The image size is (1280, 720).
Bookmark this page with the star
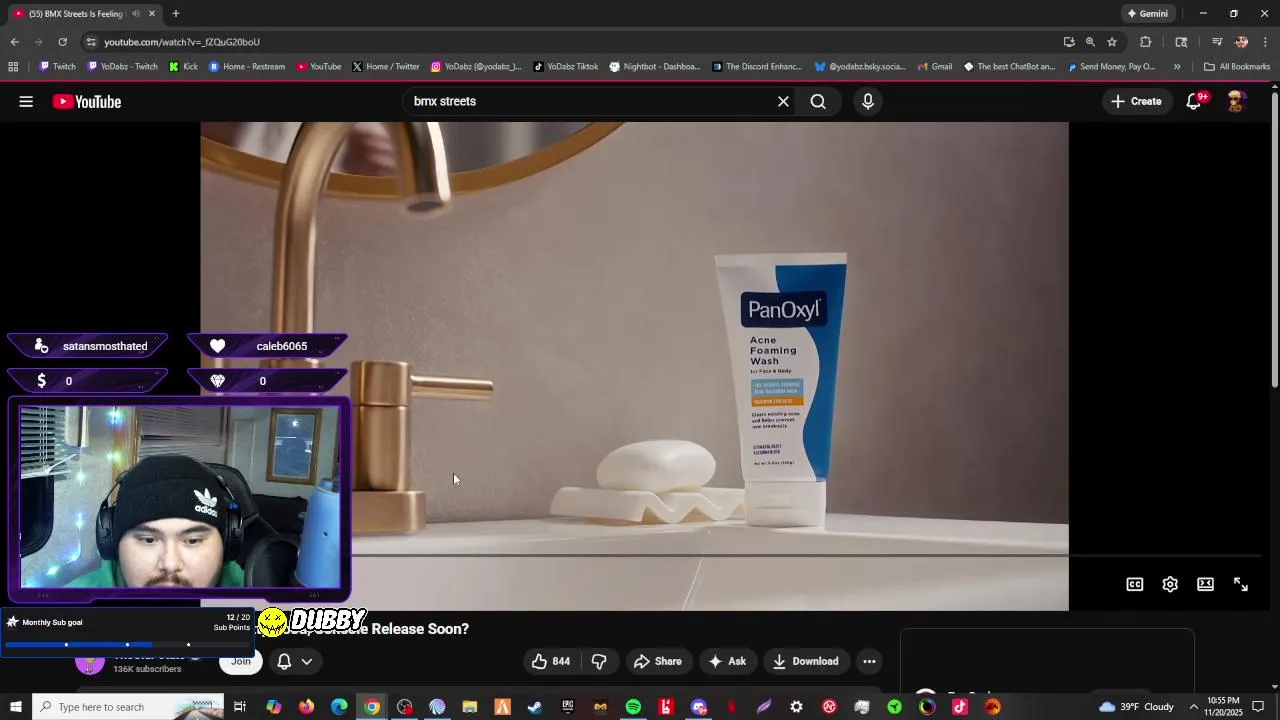(1112, 42)
